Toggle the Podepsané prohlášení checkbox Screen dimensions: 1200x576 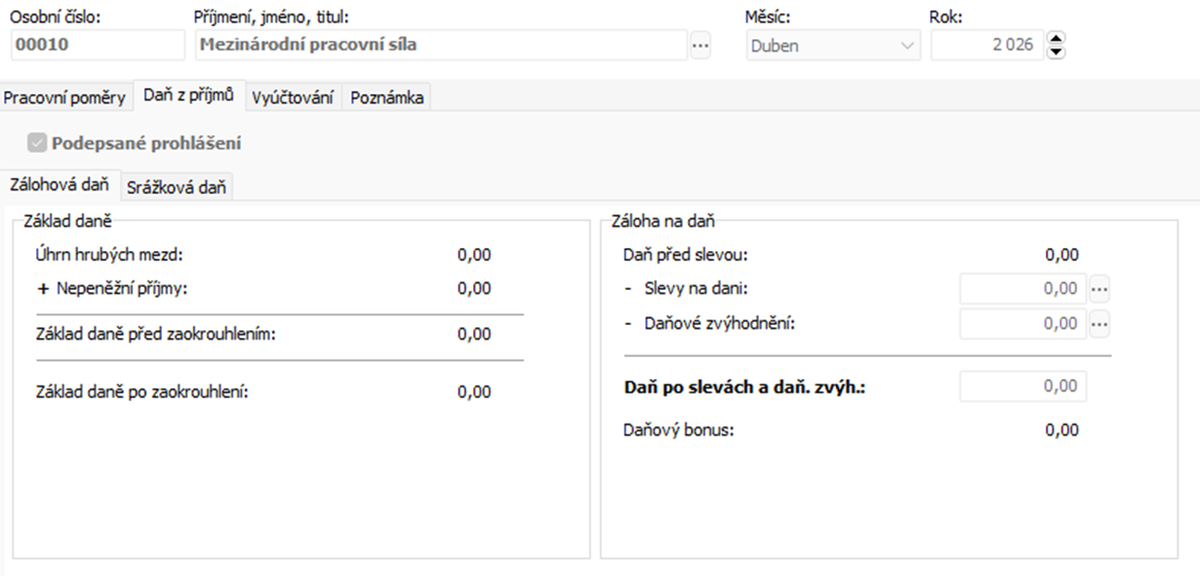[38, 143]
